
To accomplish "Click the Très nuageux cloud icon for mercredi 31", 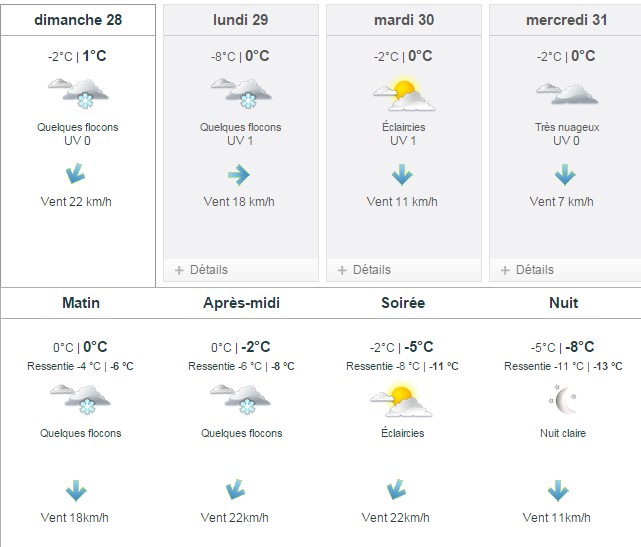I will 567,94.
